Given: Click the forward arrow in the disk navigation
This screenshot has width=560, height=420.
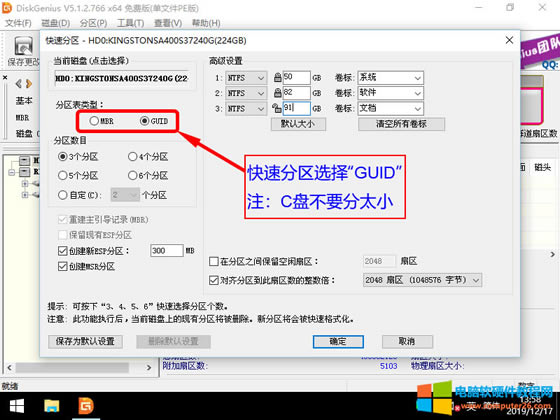Looking at the screenshot, I should 29,84.
